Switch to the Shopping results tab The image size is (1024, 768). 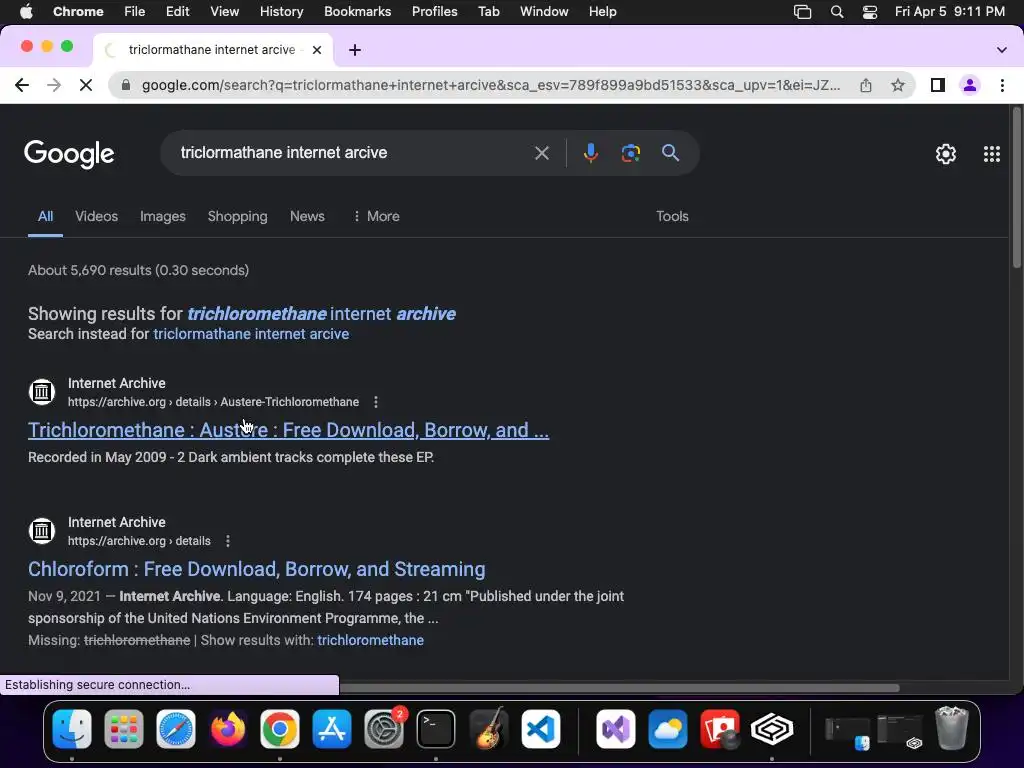[238, 216]
